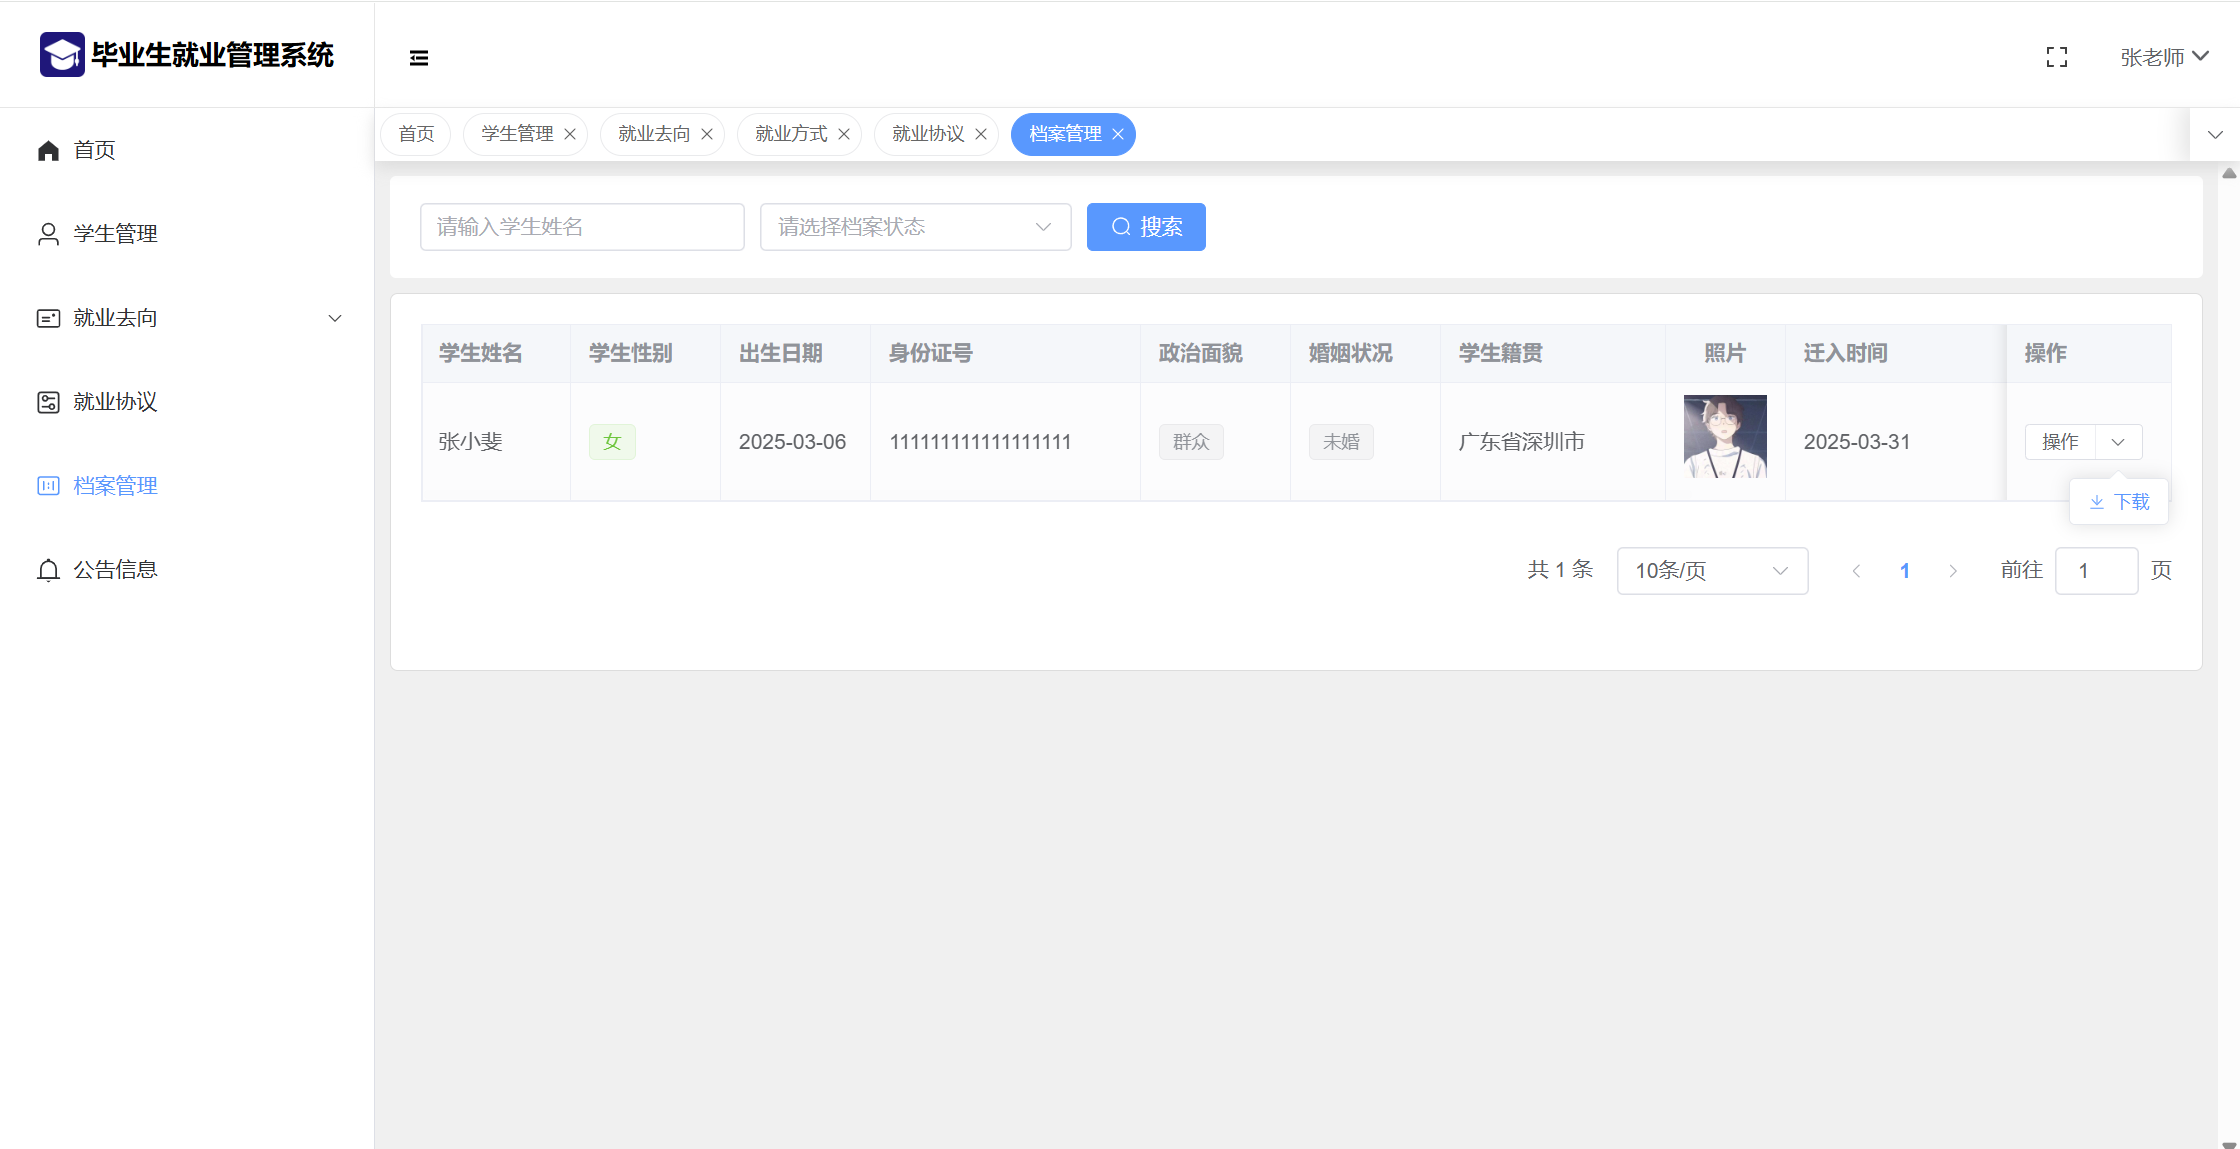
Task: Click the student name search field
Action: pos(582,227)
